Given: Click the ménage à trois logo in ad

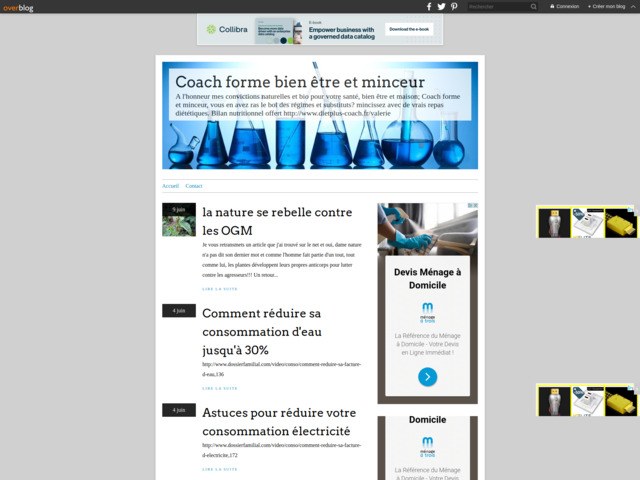Looking at the screenshot, I should 427,310.
